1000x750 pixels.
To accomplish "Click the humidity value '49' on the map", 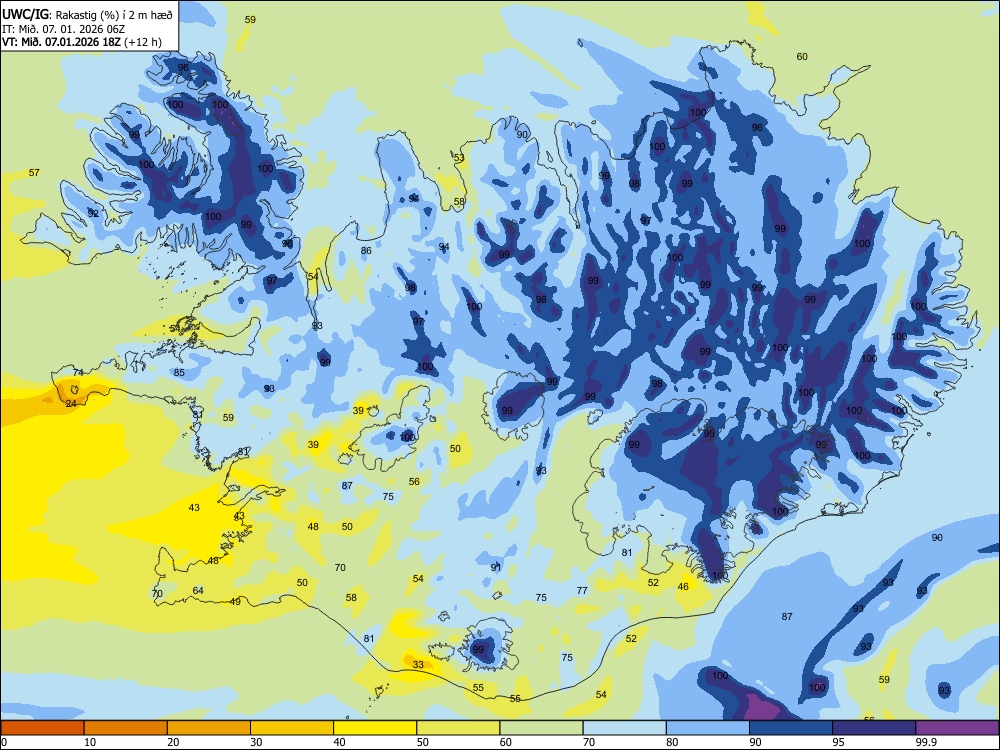I will click(x=235, y=601).
